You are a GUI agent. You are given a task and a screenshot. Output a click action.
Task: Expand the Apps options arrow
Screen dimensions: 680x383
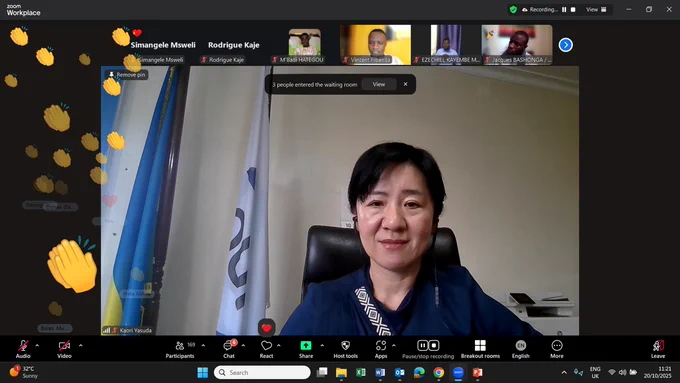pos(394,346)
